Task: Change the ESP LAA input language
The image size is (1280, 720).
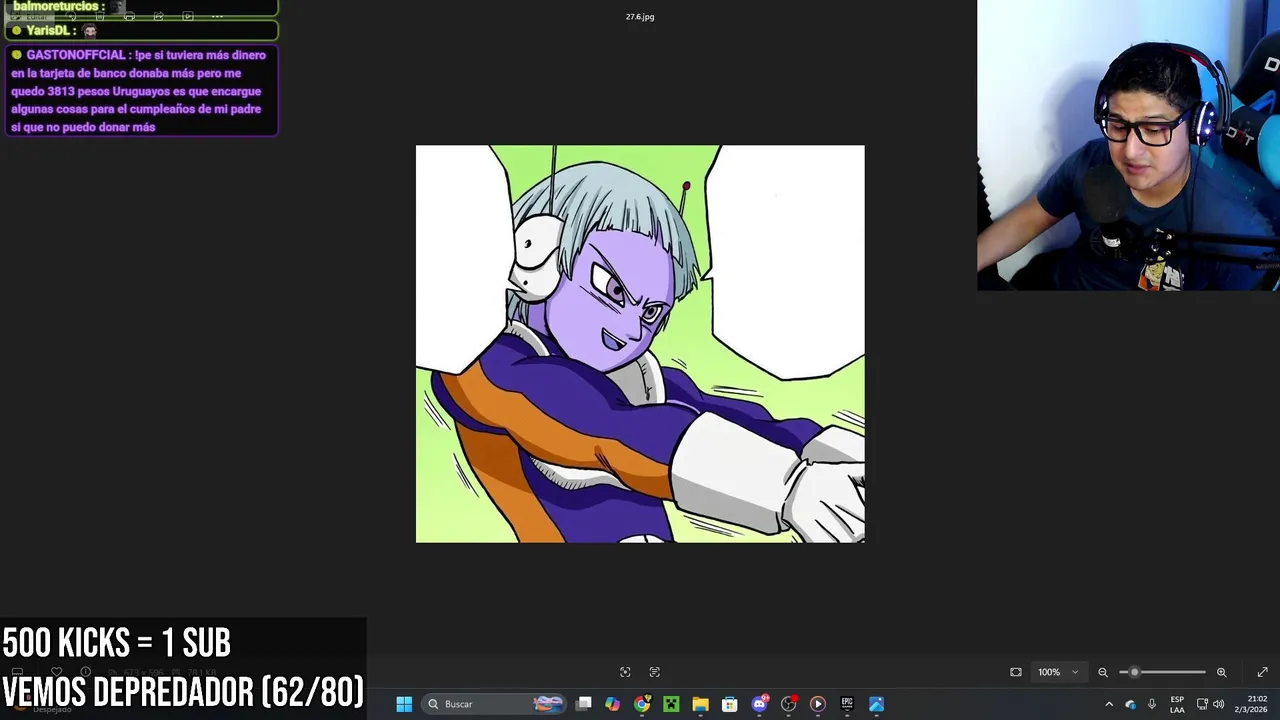Action: point(1177,704)
